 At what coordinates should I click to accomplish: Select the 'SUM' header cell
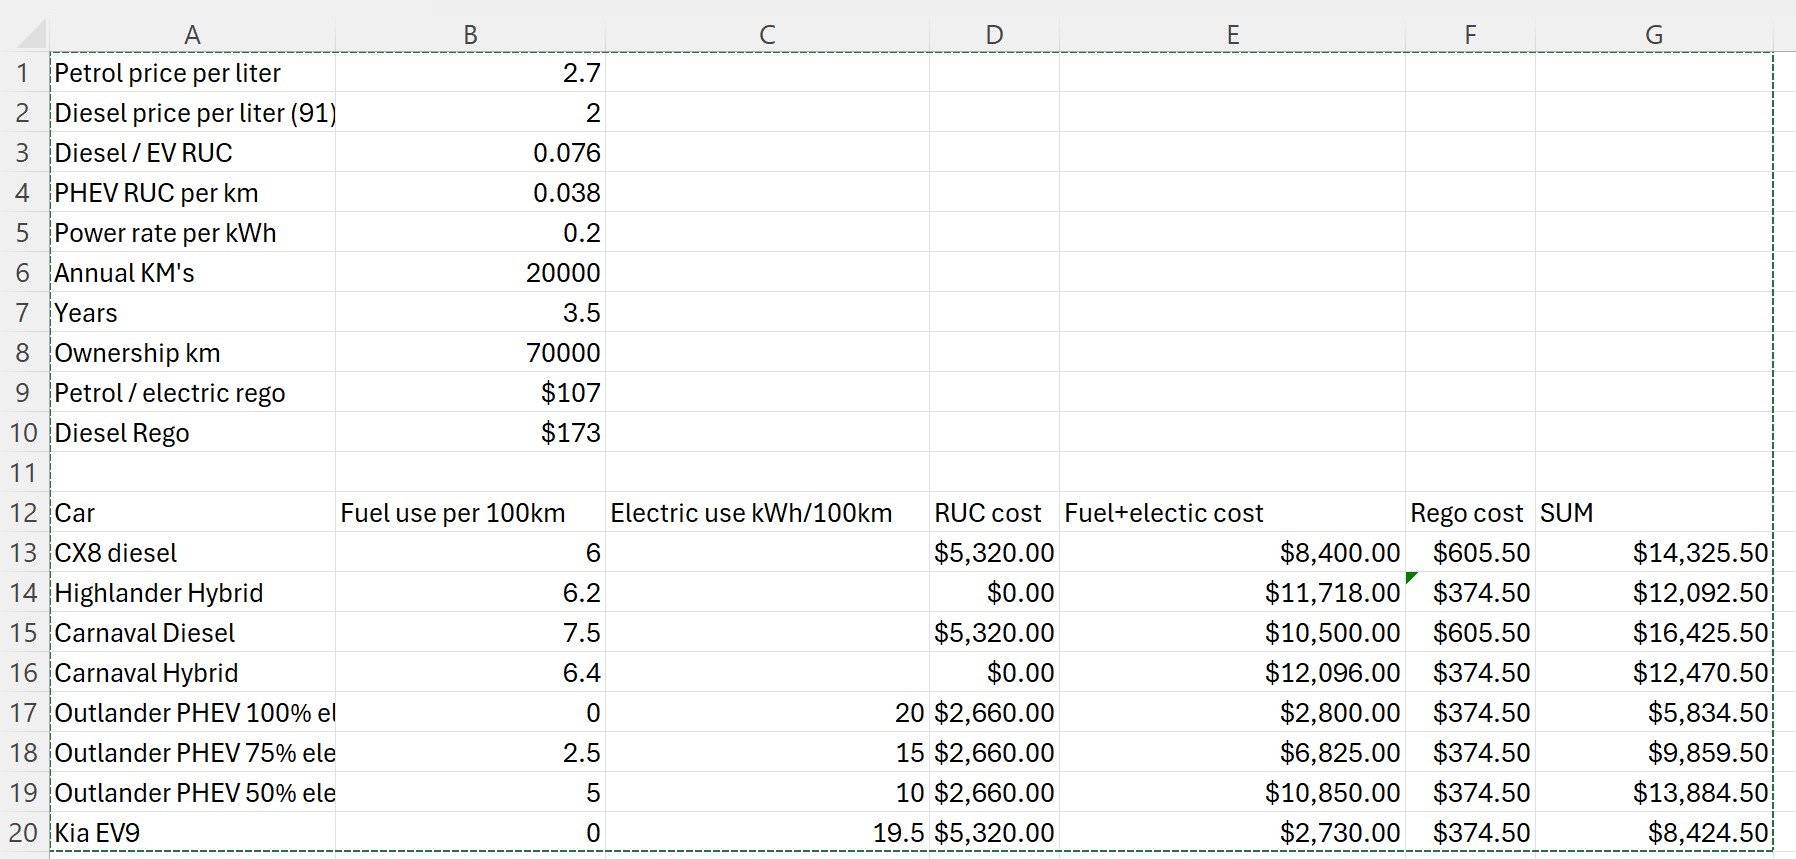coord(1654,513)
